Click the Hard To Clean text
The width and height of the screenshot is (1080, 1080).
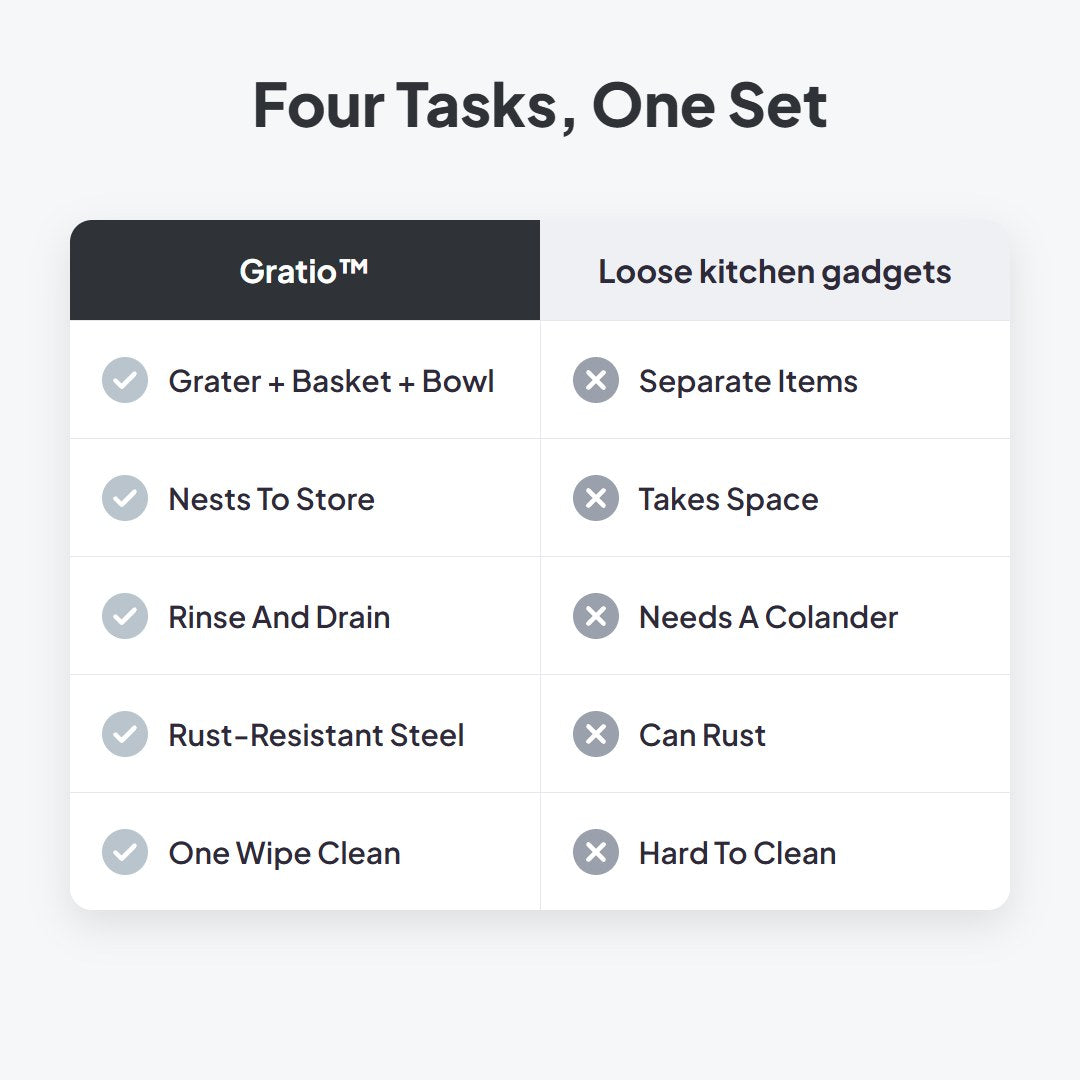click(738, 853)
